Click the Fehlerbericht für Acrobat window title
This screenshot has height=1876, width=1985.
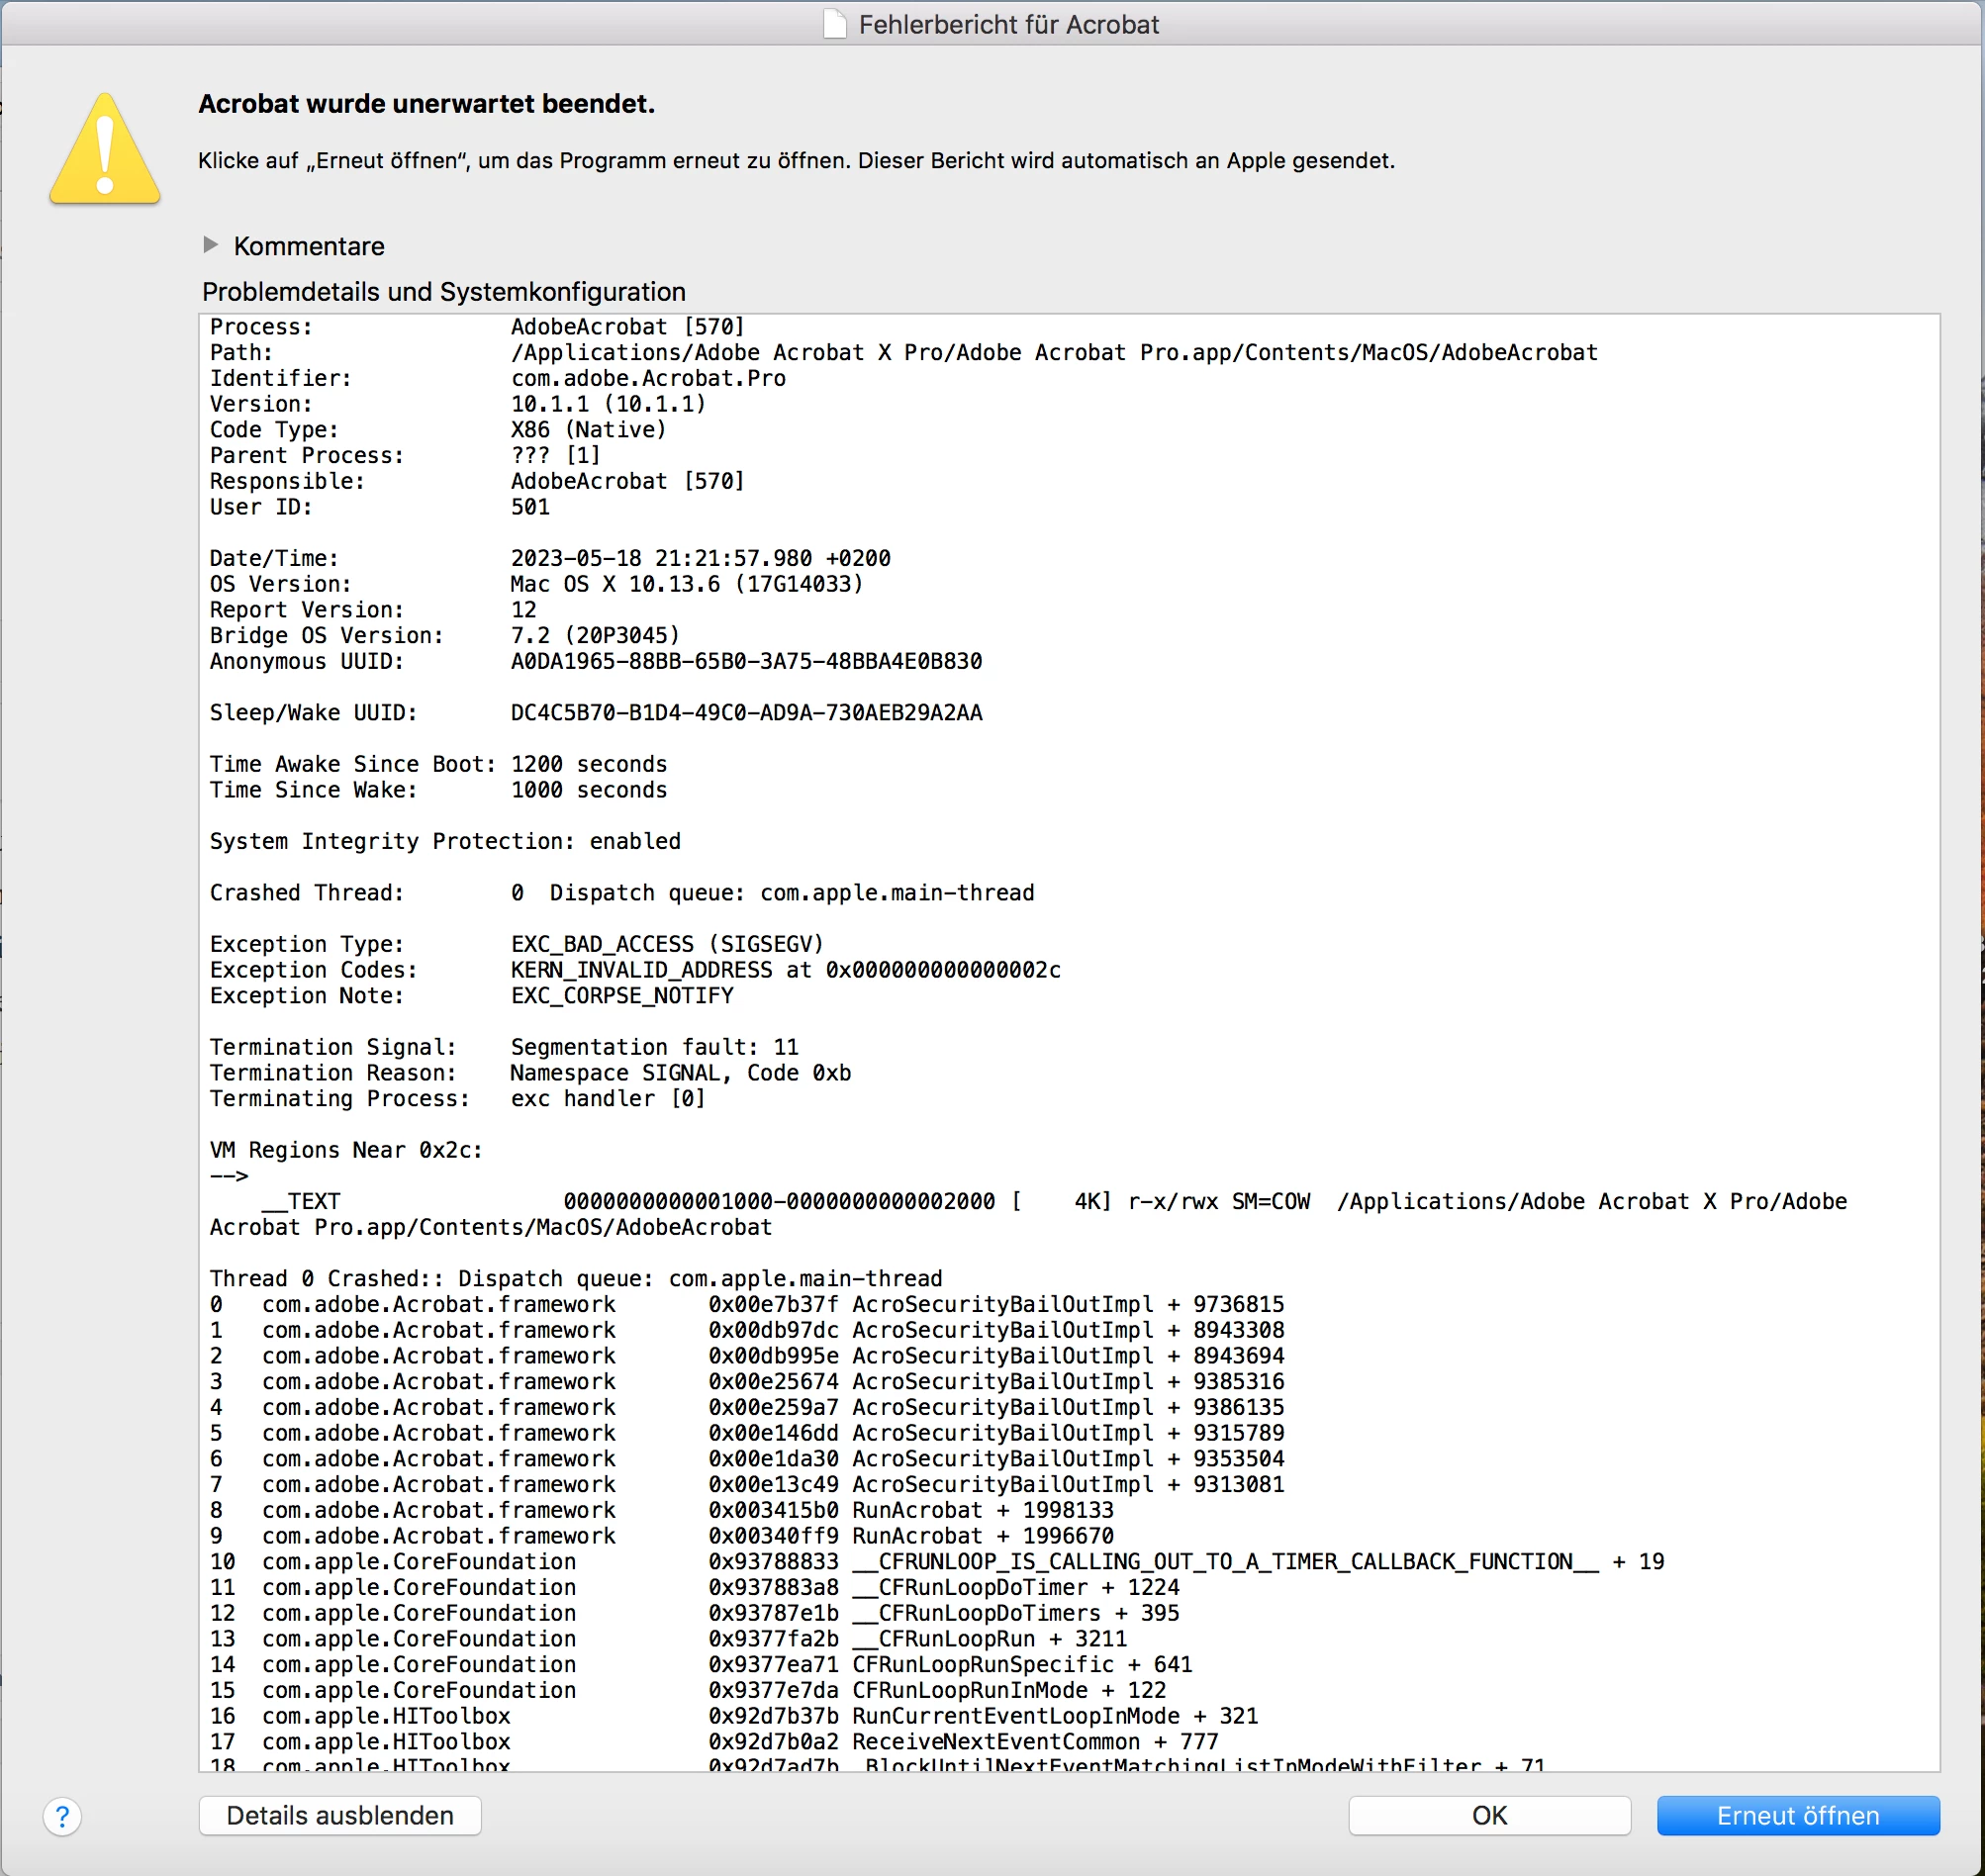(1008, 24)
